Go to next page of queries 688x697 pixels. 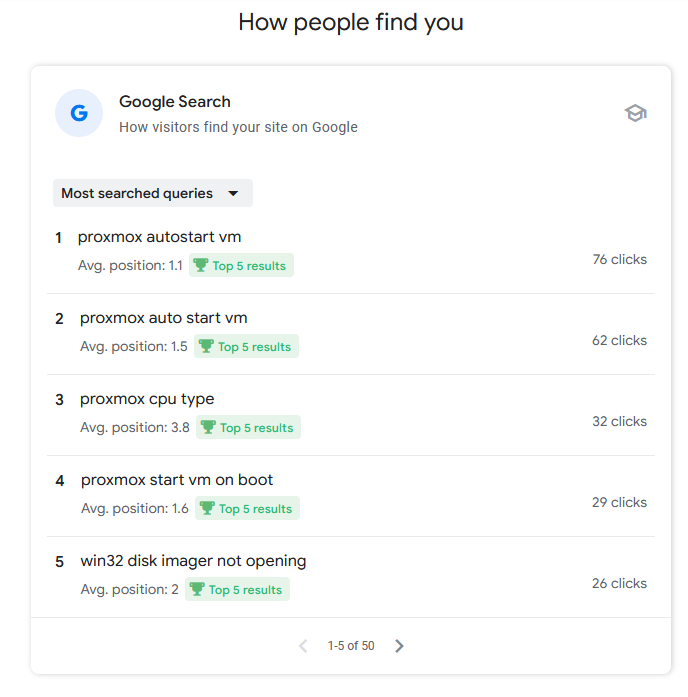[x=399, y=646]
